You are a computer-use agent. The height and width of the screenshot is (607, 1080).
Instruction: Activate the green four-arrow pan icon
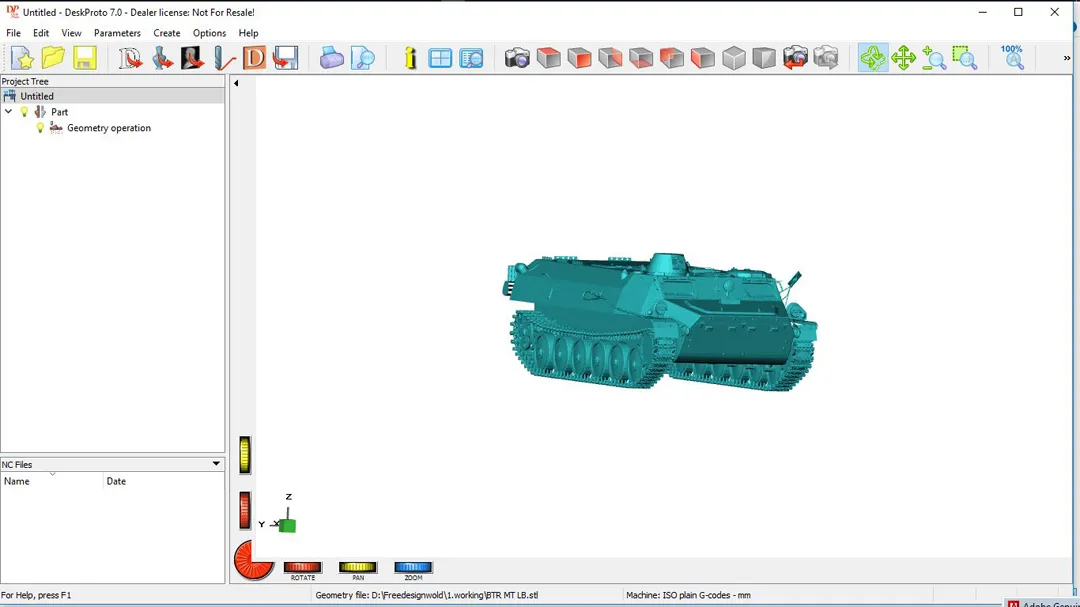point(903,58)
